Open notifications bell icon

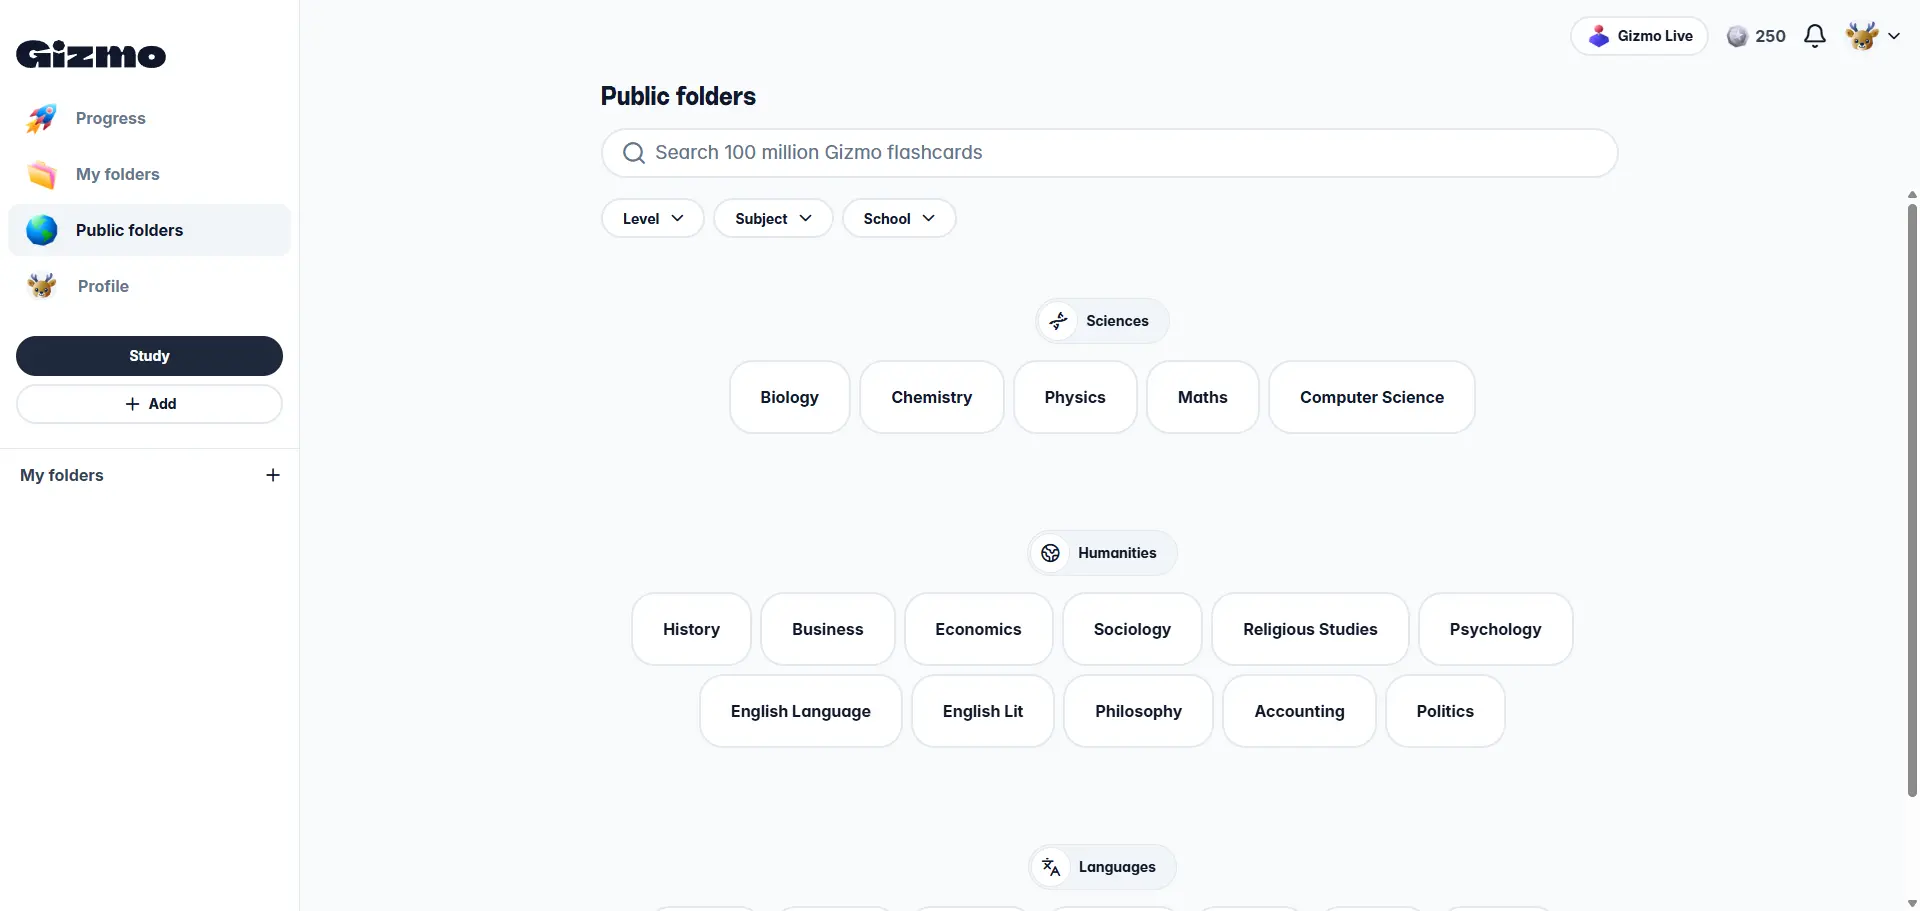(1814, 36)
